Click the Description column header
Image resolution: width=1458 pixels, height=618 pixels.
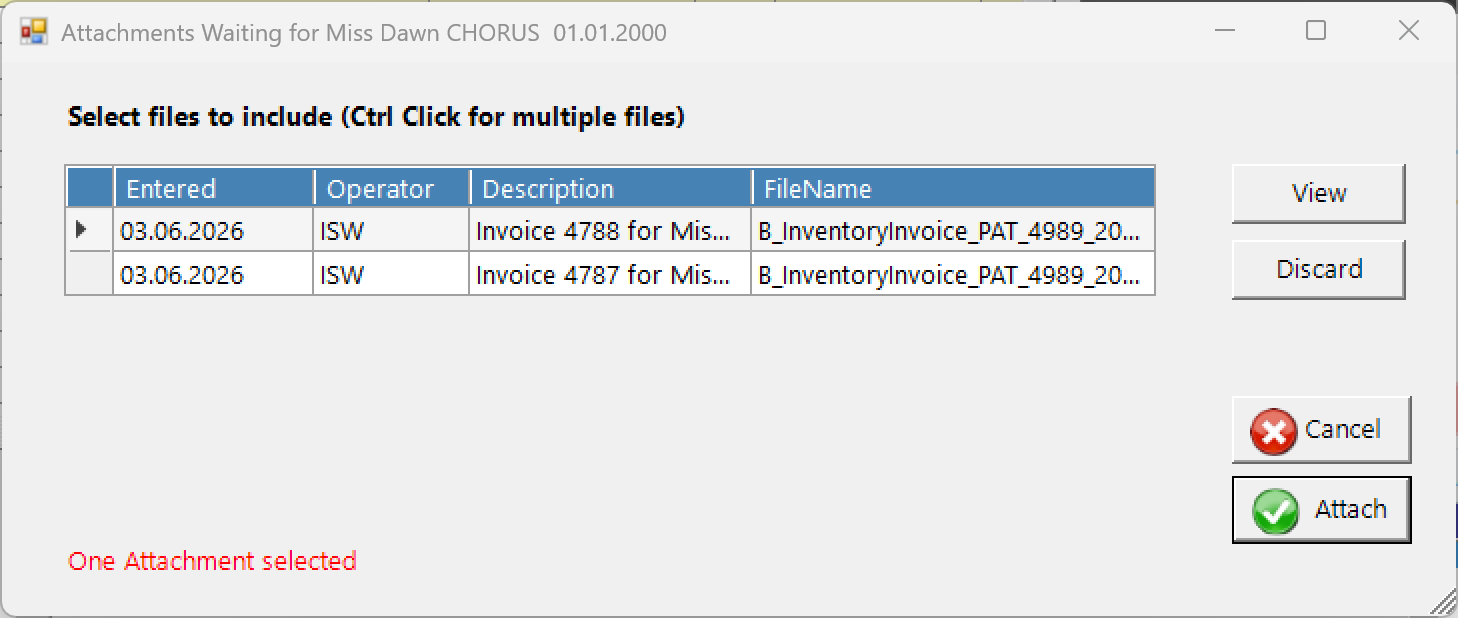point(611,188)
